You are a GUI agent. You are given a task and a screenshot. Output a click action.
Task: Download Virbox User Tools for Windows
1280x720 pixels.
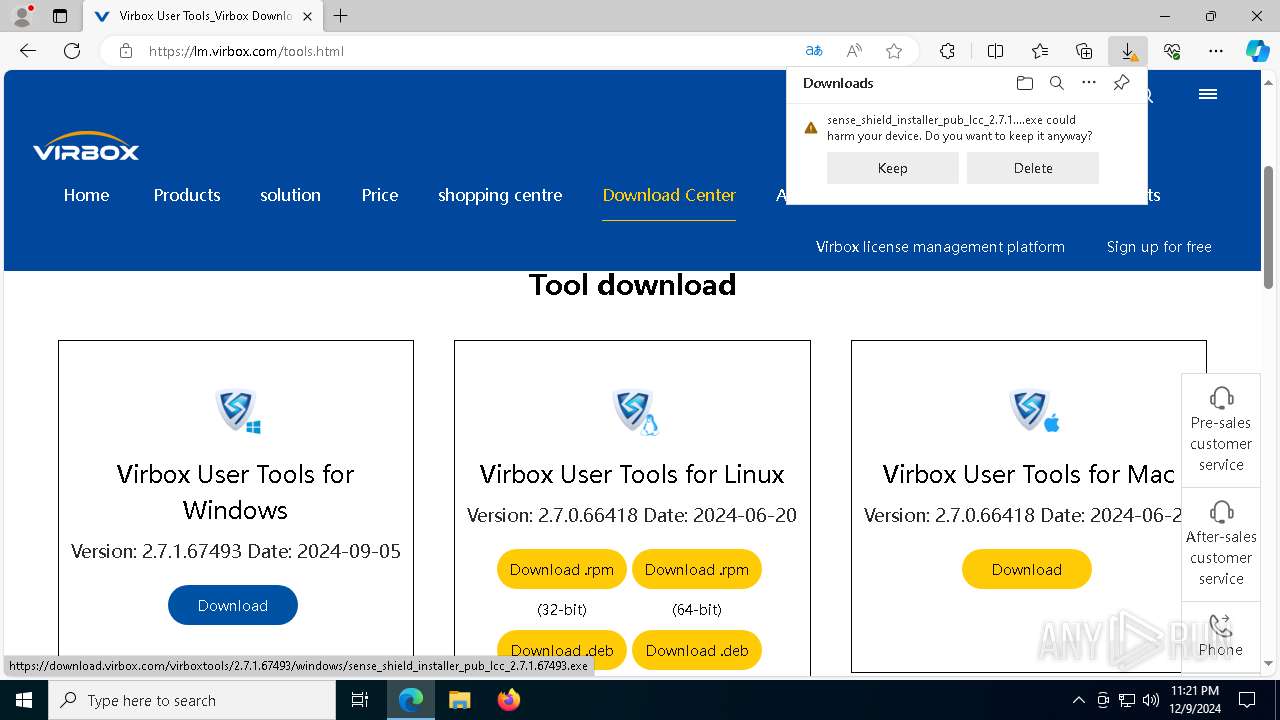click(x=233, y=605)
